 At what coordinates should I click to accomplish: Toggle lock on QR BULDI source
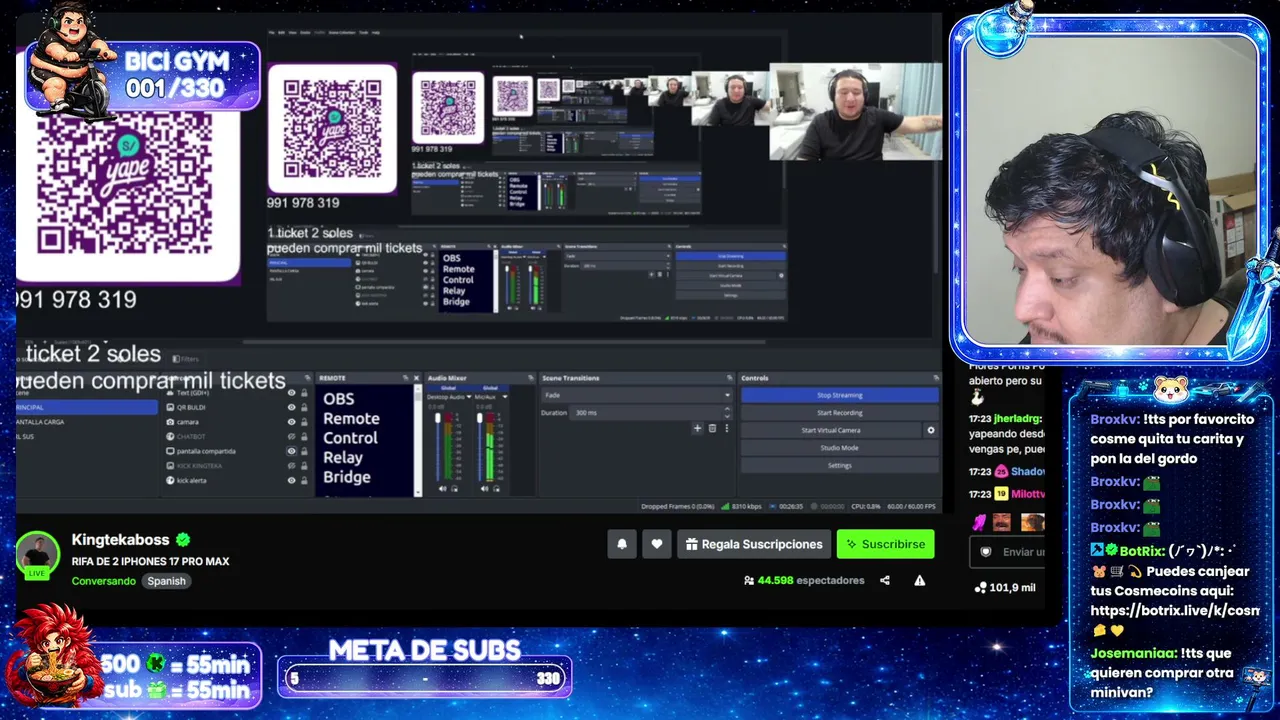[304, 407]
